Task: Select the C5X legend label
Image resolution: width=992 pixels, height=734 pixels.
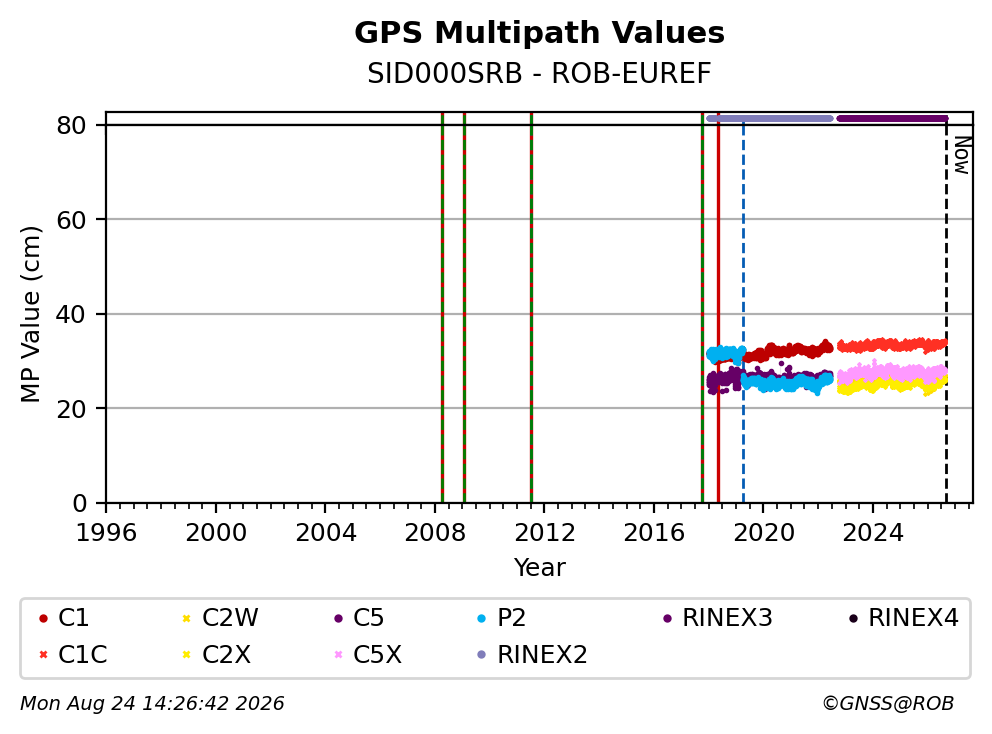Action: point(377,654)
